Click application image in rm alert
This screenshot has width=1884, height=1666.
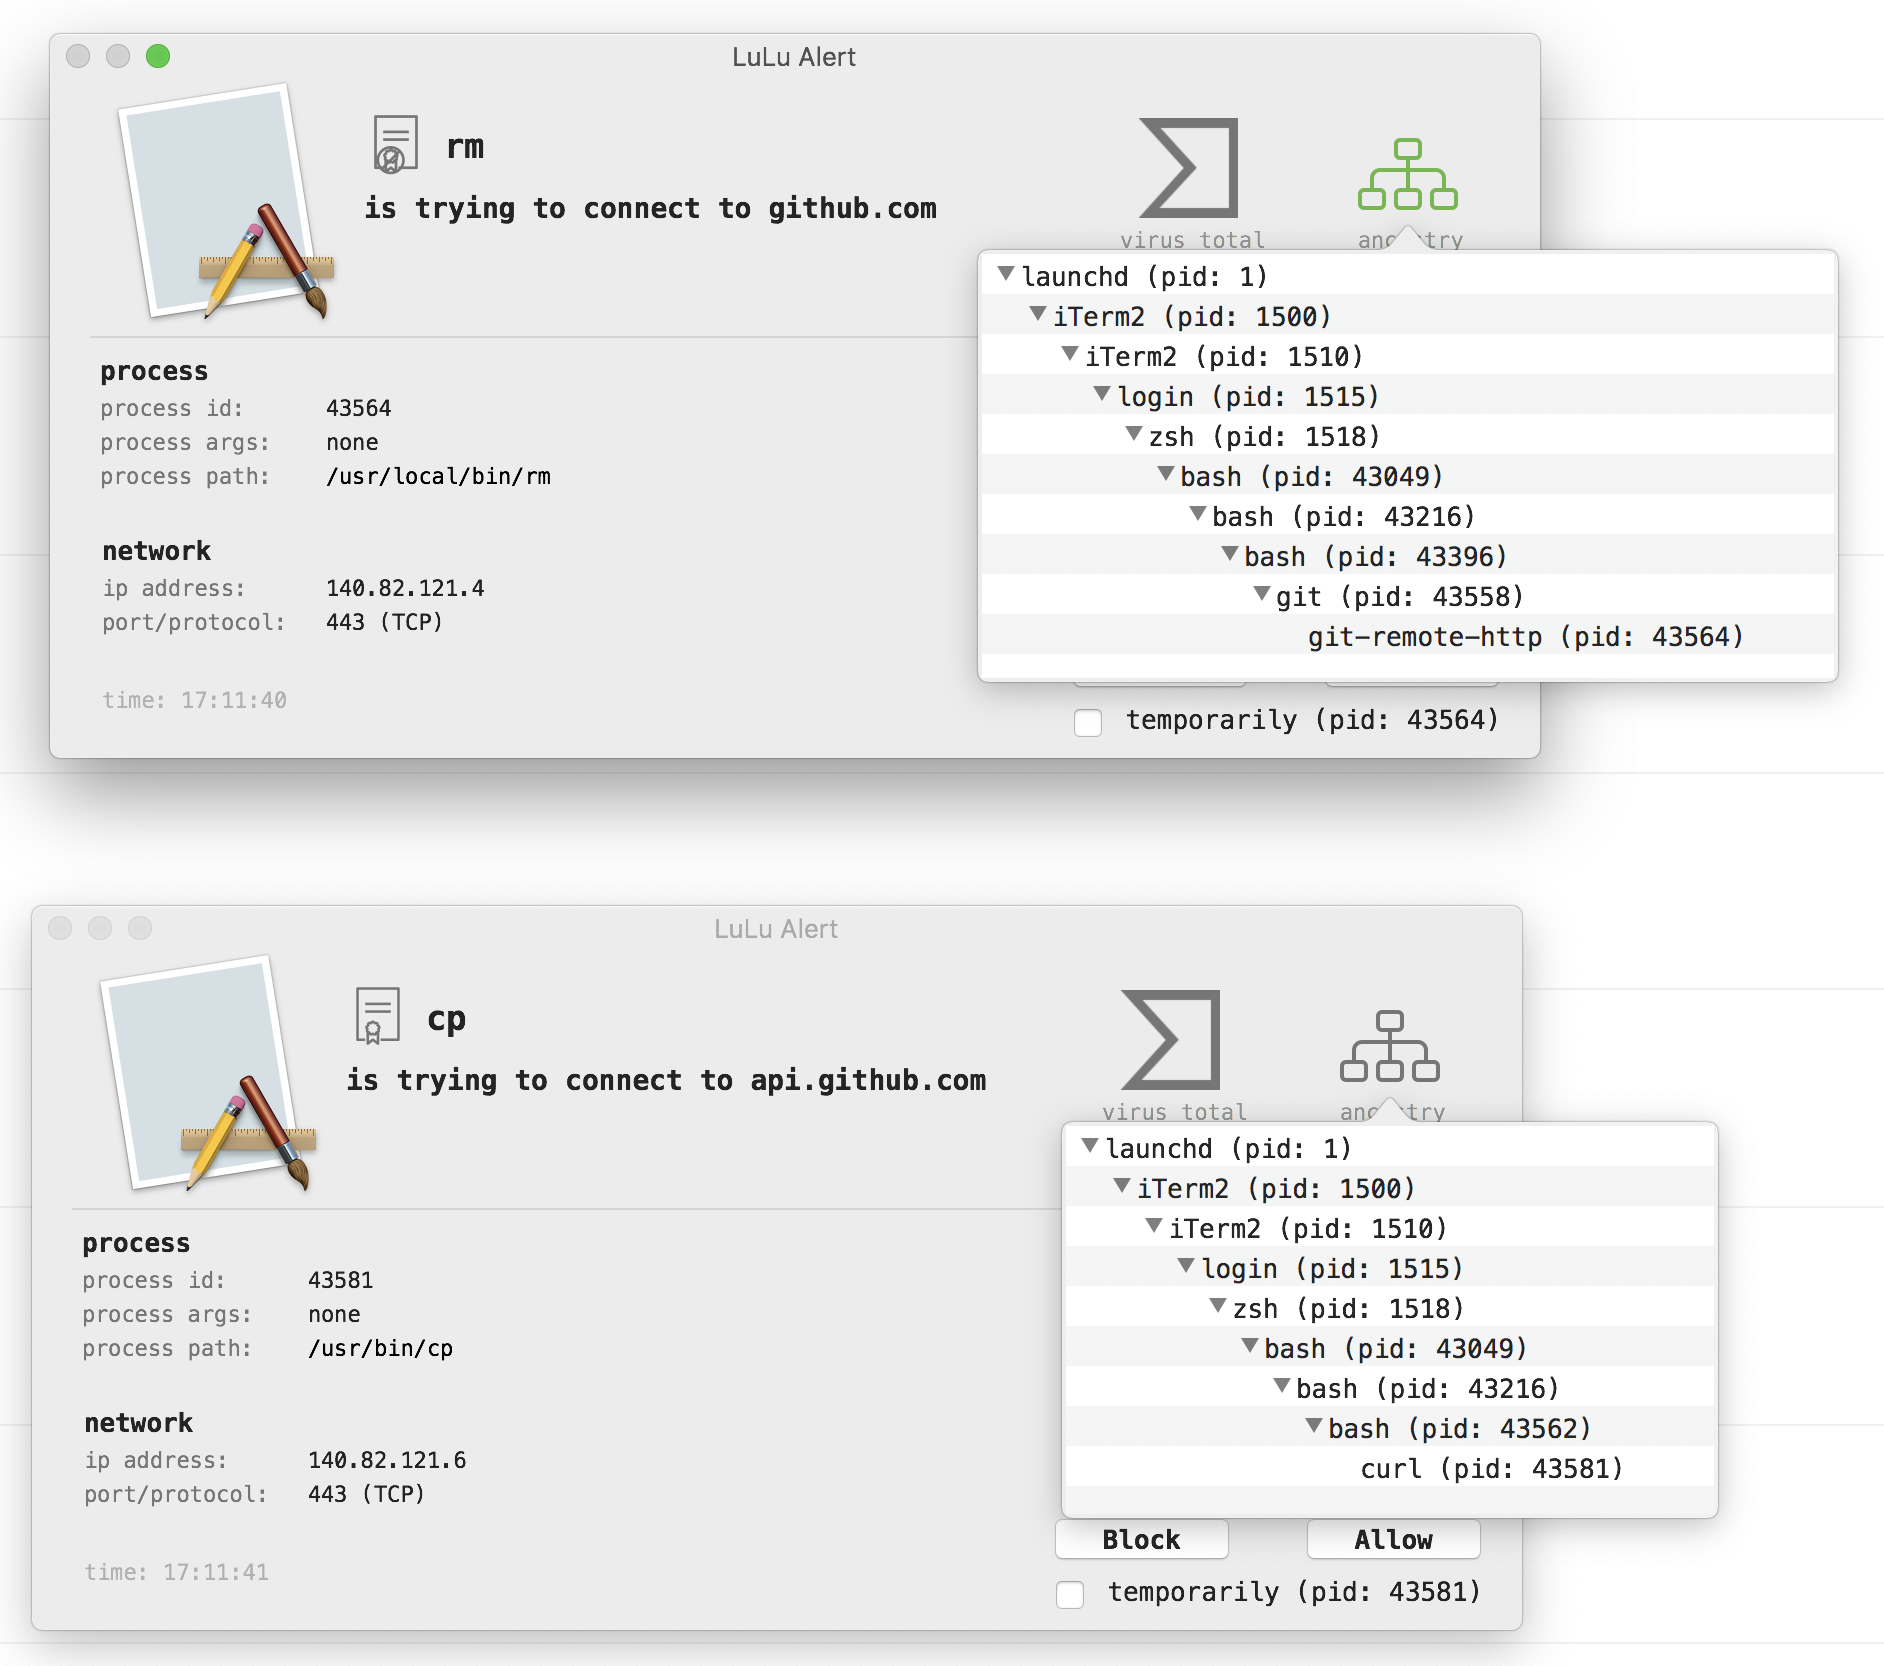(x=226, y=202)
